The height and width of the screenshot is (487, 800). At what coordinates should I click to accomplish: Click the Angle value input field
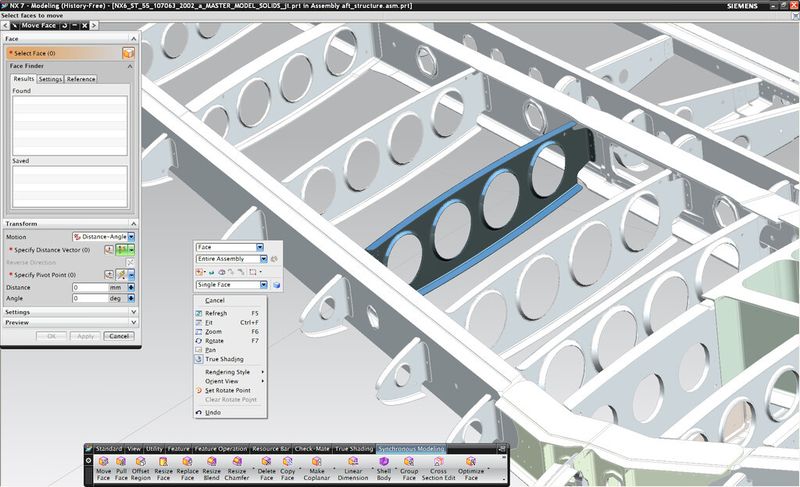click(90, 298)
